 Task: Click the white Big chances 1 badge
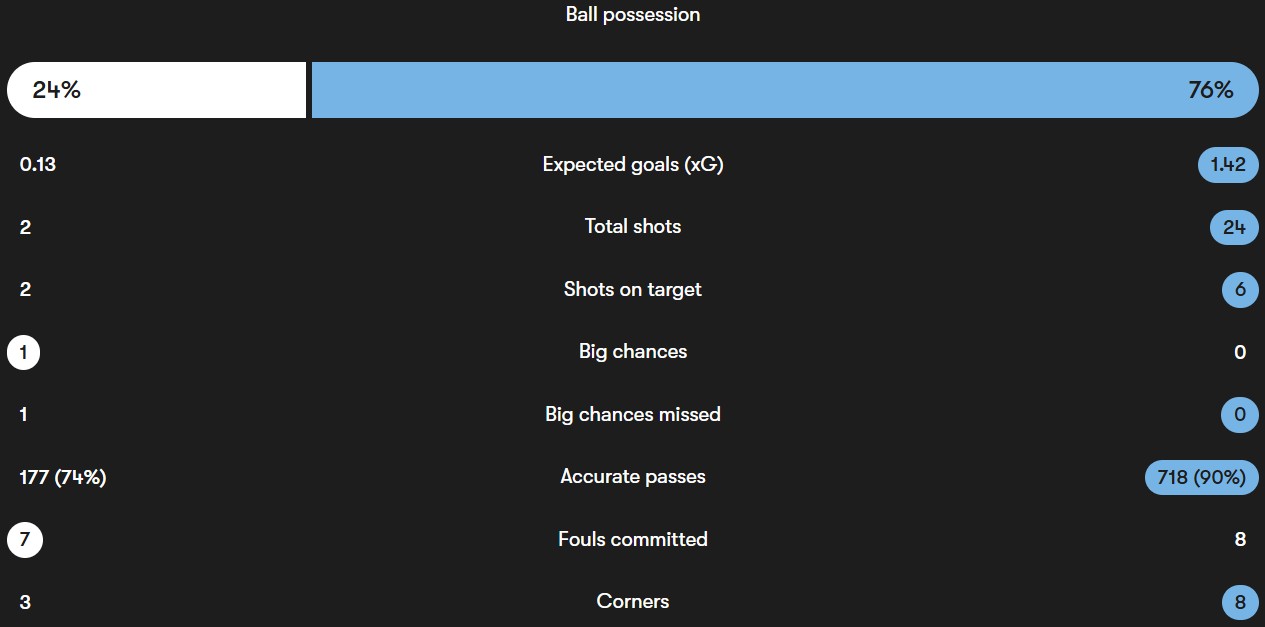[24, 353]
